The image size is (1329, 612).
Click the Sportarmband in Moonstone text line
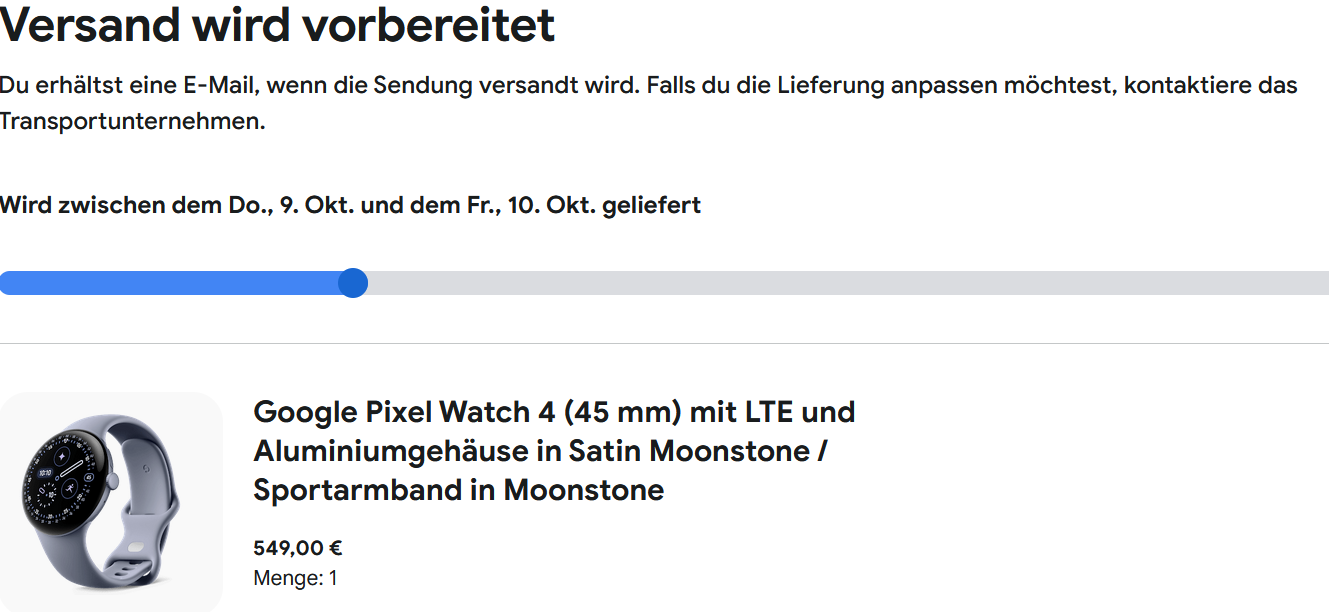(x=458, y=490)
